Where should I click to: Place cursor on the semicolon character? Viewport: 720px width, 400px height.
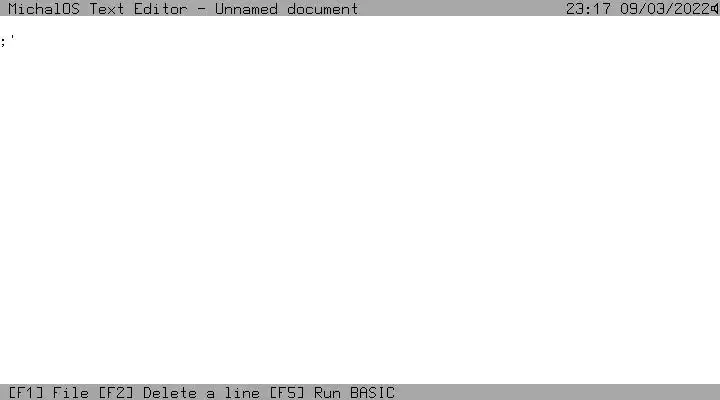click(4, 42)
